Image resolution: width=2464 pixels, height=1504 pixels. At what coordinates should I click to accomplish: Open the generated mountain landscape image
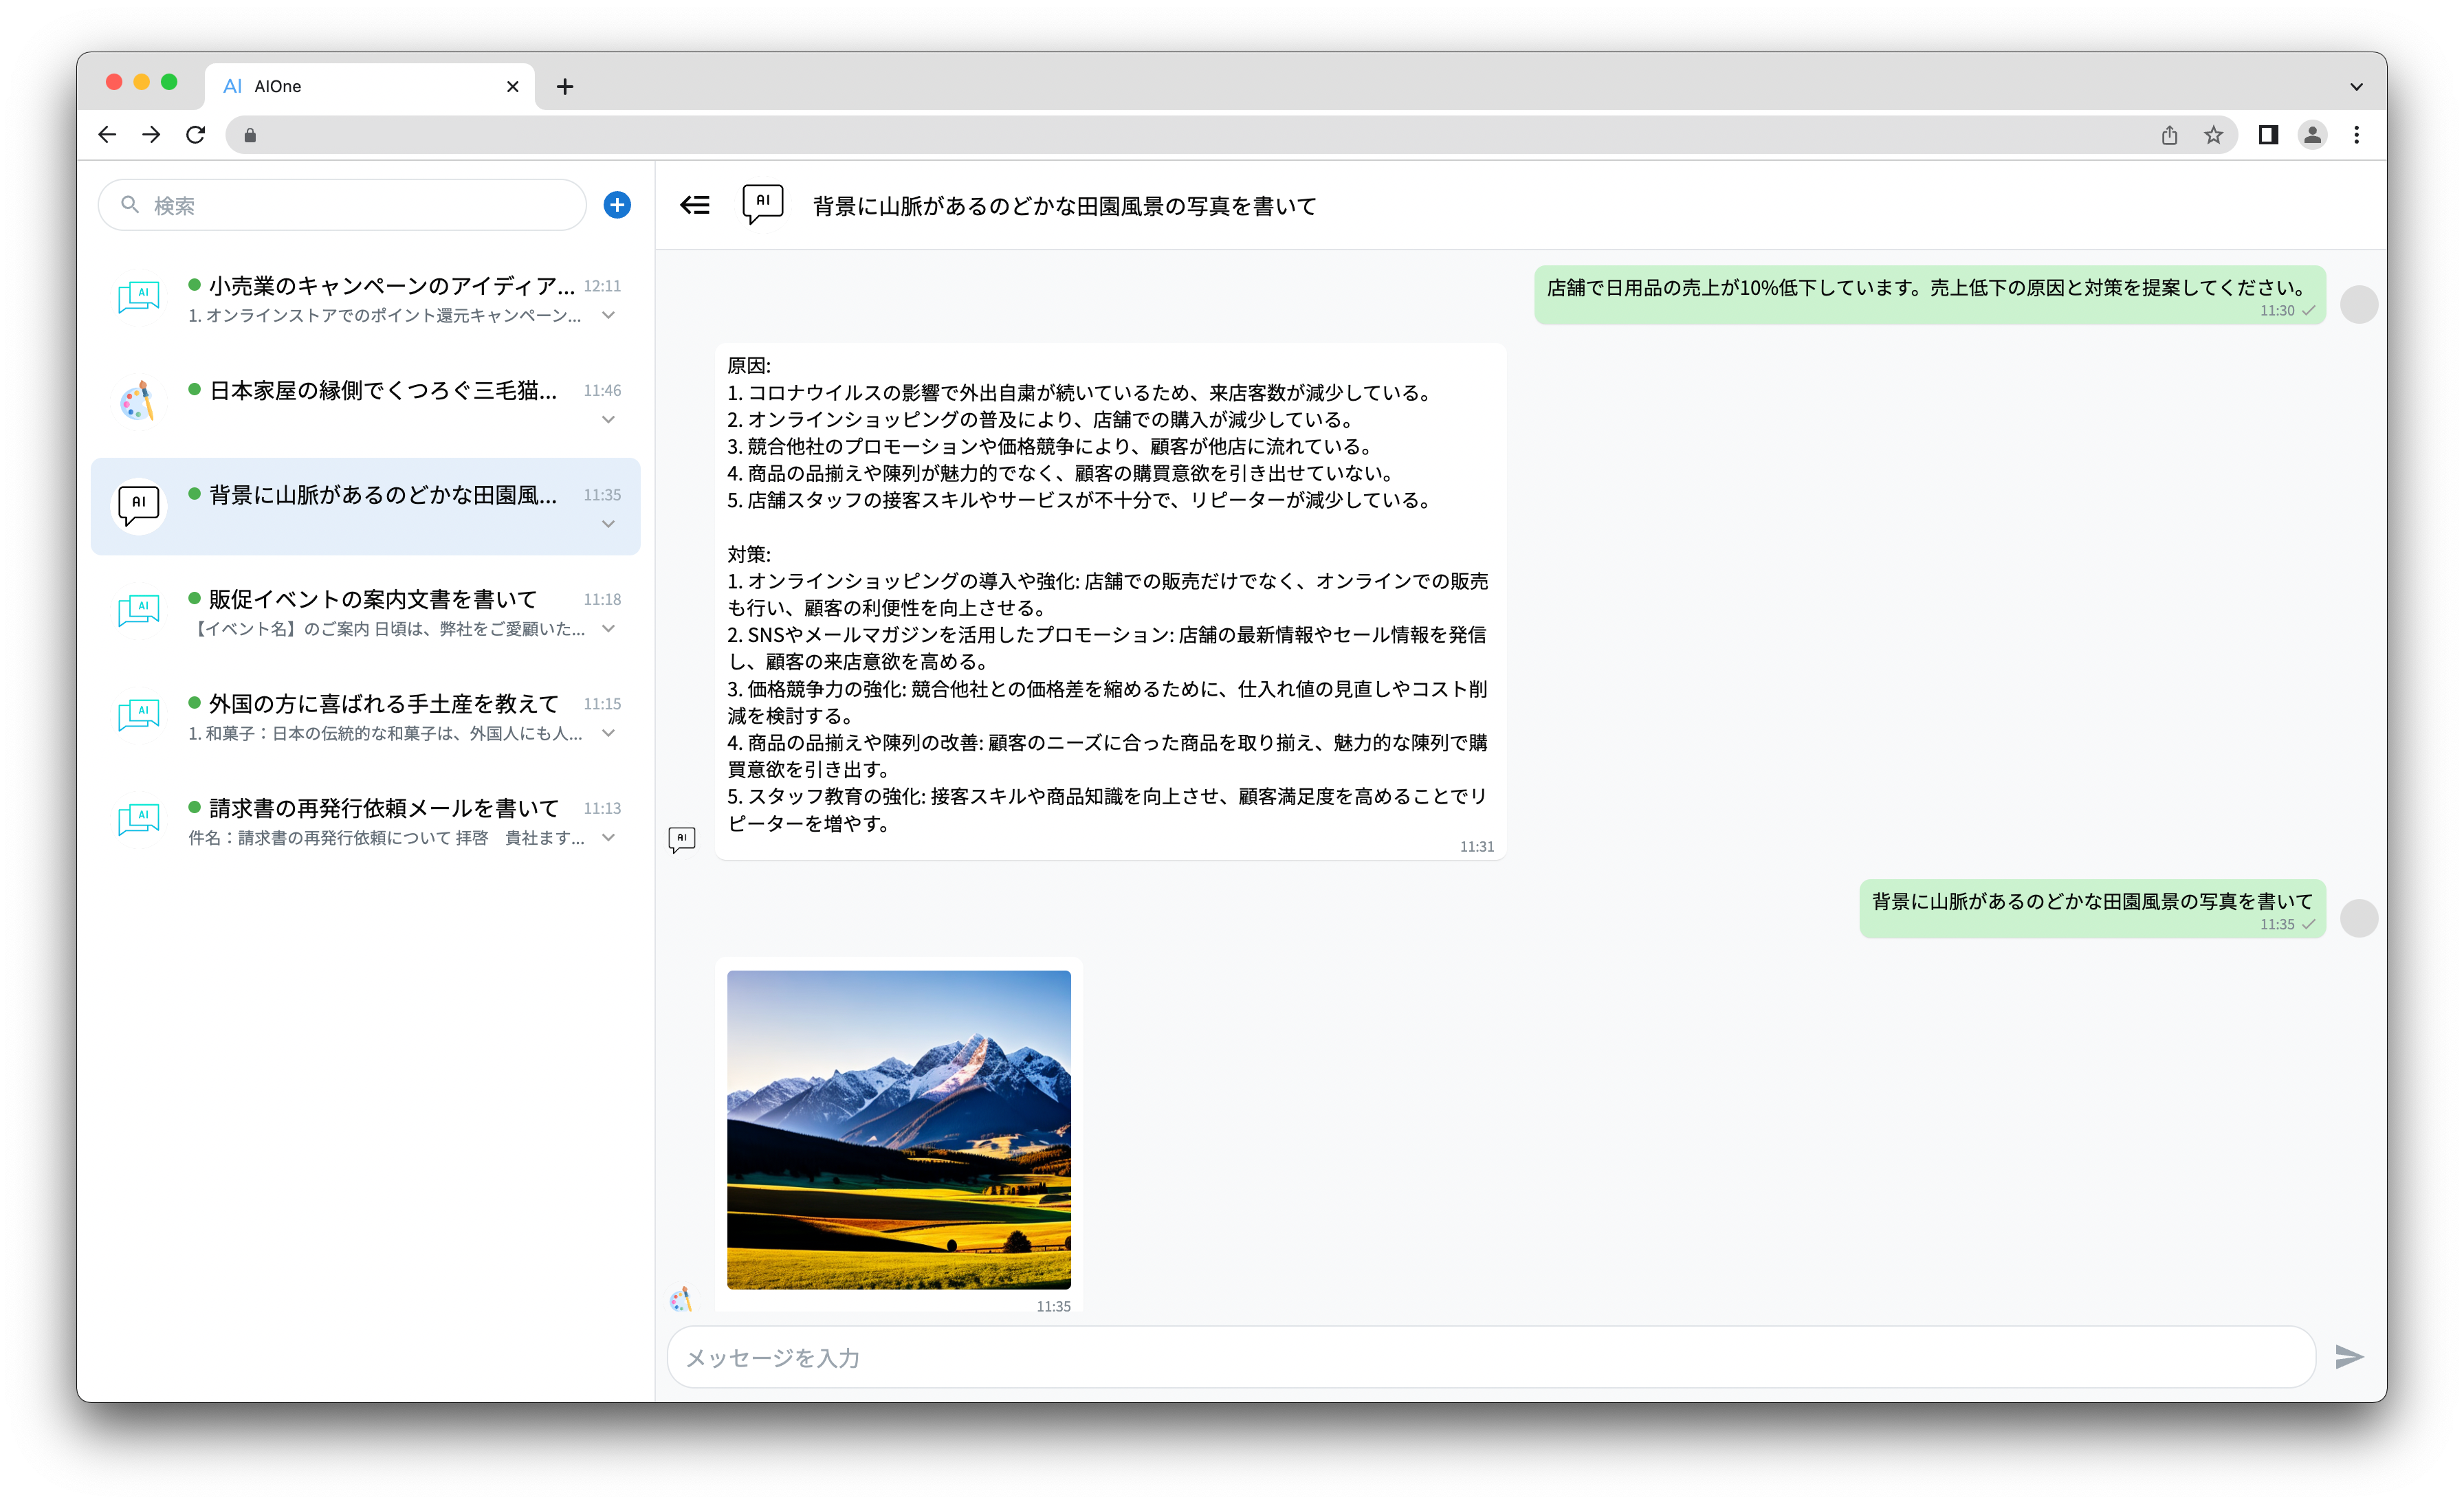click(x=898, y=1129)
